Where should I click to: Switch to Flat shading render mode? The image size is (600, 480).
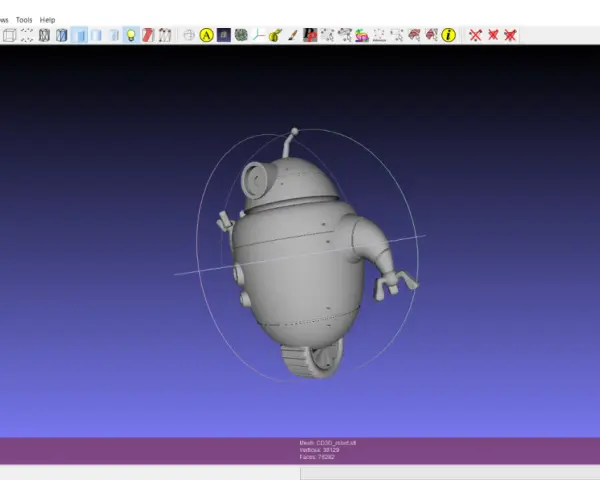96,35
